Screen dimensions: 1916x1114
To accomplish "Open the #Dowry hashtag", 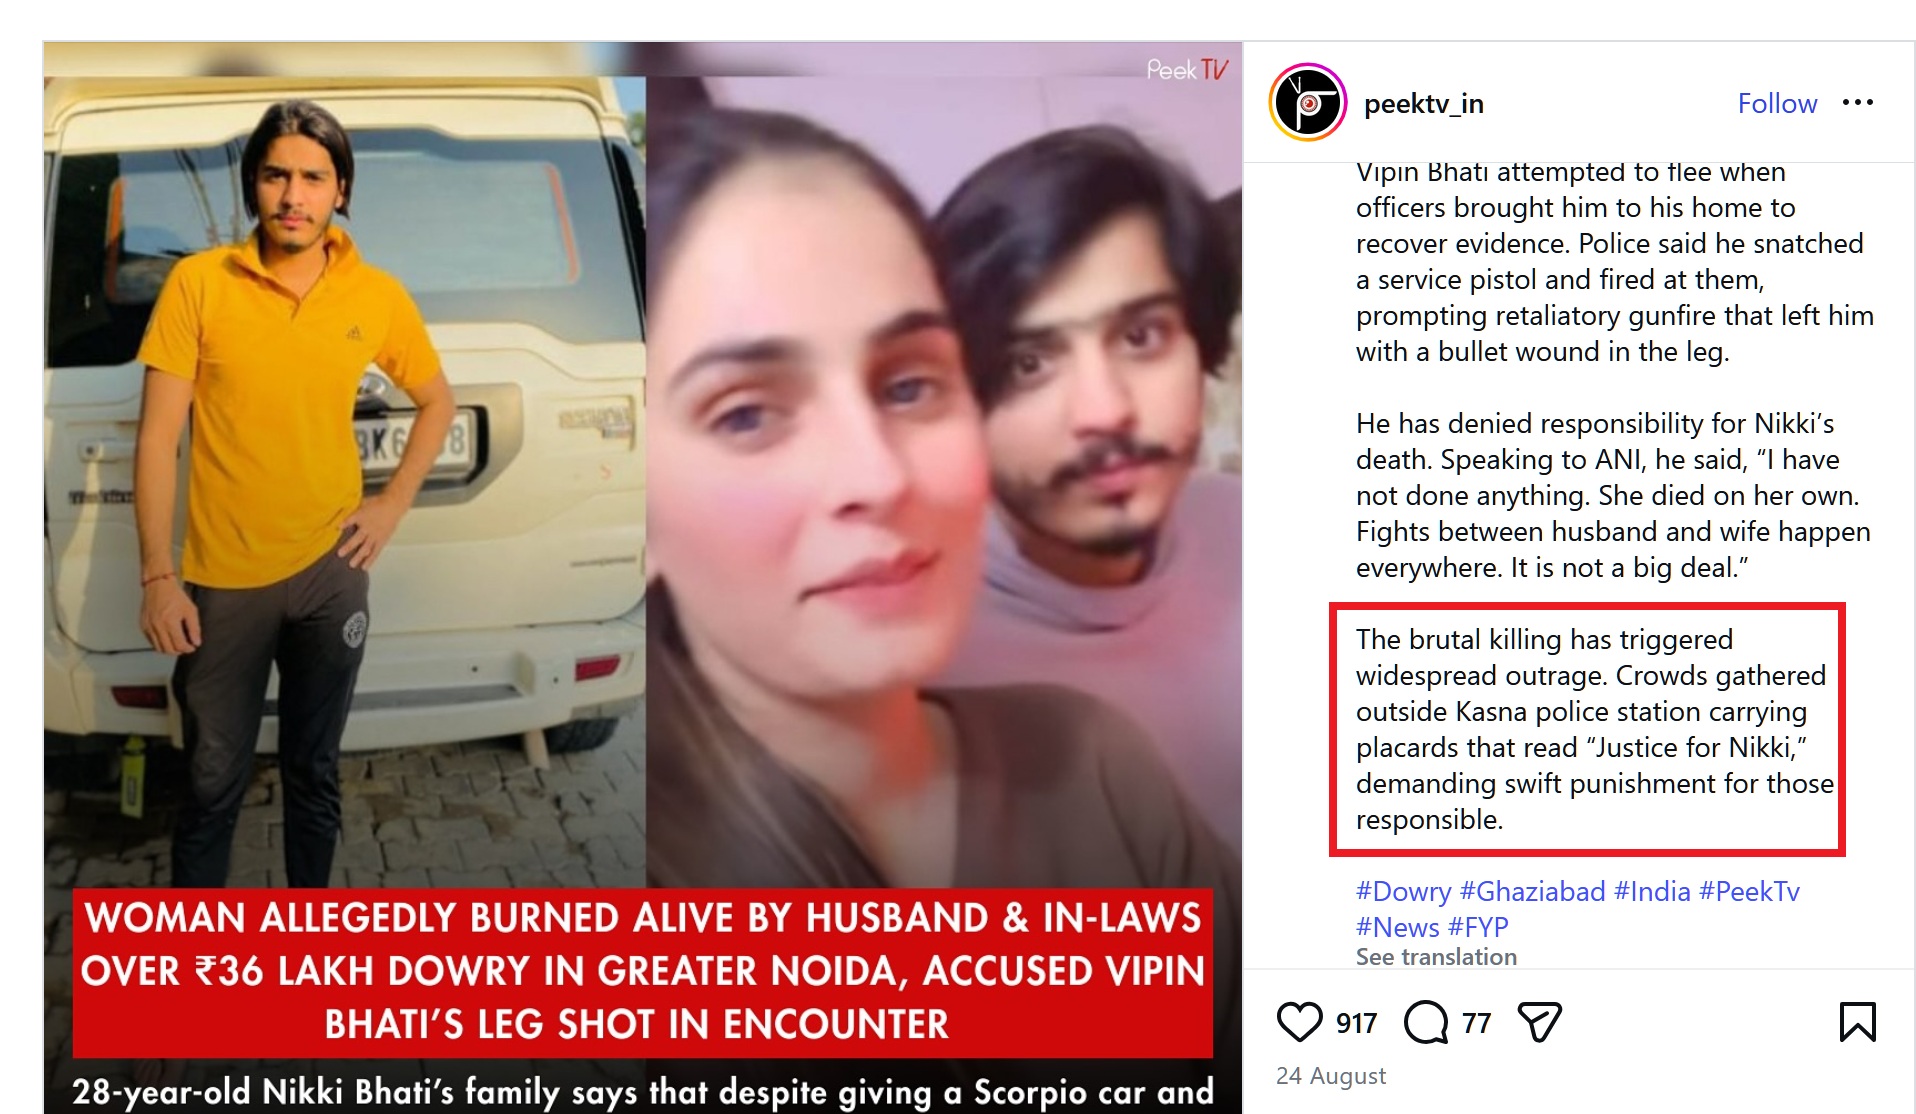I will (1403, 891).
